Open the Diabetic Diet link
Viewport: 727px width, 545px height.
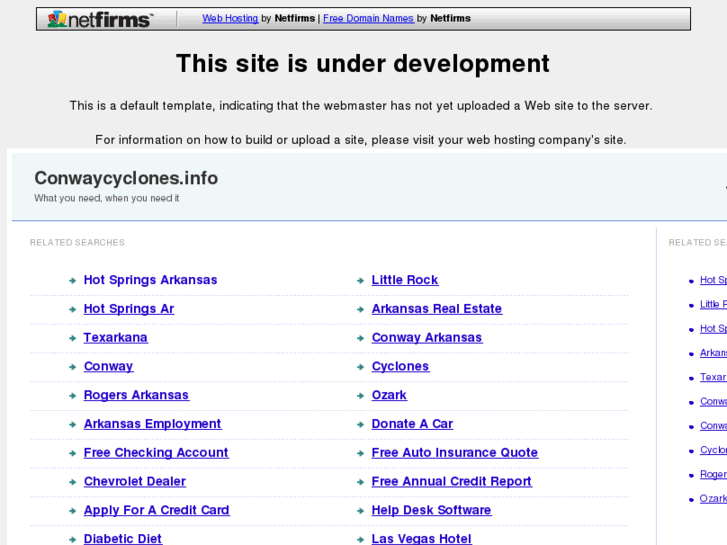pos(123,538)
